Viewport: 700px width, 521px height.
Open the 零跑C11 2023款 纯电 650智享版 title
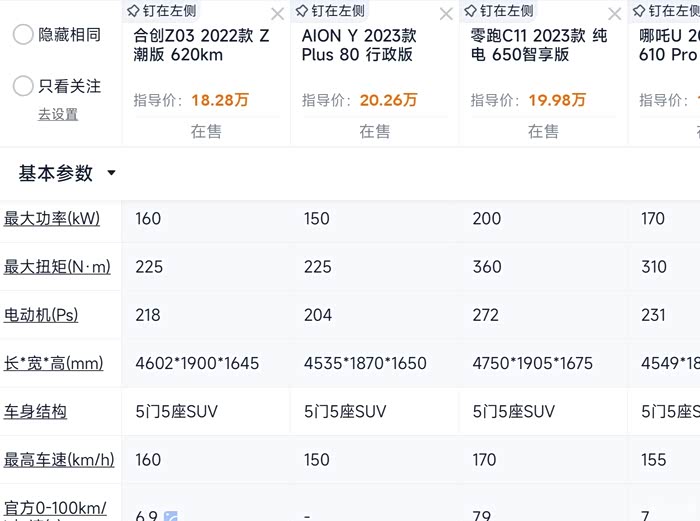[539, 45]
